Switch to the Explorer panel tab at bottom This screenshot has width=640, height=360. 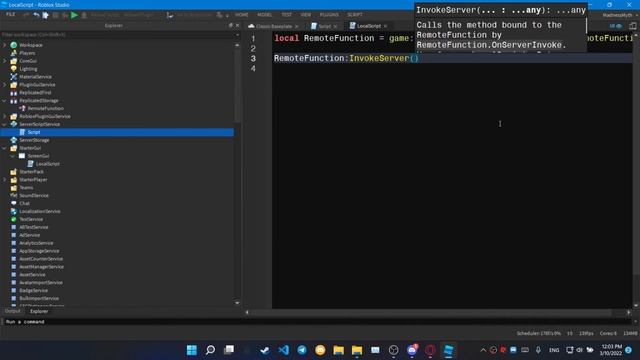39,311
